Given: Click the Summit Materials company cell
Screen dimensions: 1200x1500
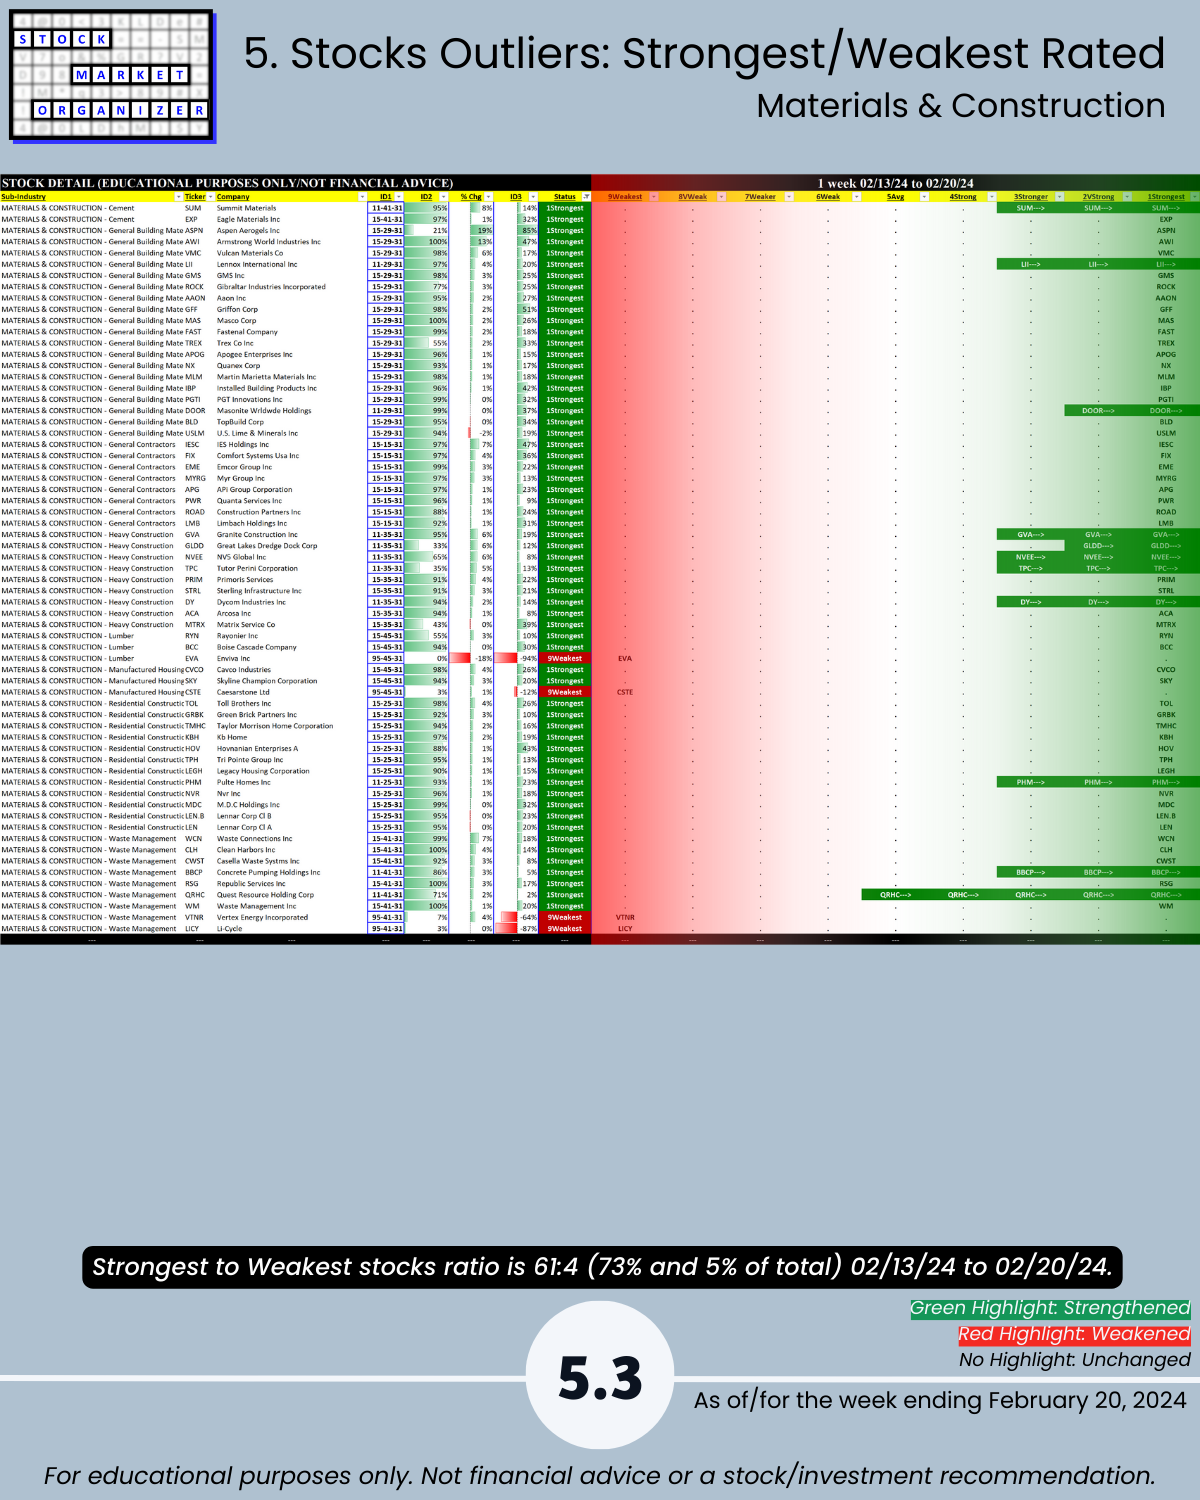Looking at the screenshot, I should click(291, 208).
